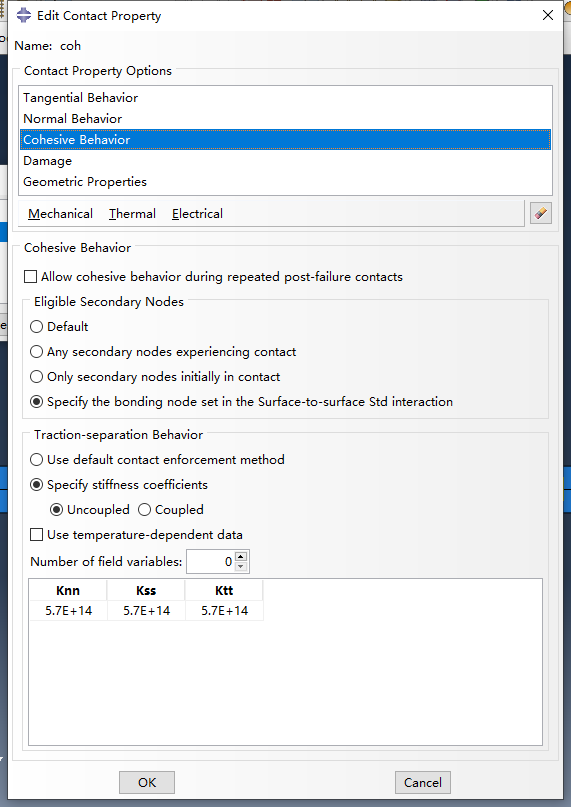Close the Edit Contact Property dialog
Viewport: 571px width, 807px height.
pos(548,15)
